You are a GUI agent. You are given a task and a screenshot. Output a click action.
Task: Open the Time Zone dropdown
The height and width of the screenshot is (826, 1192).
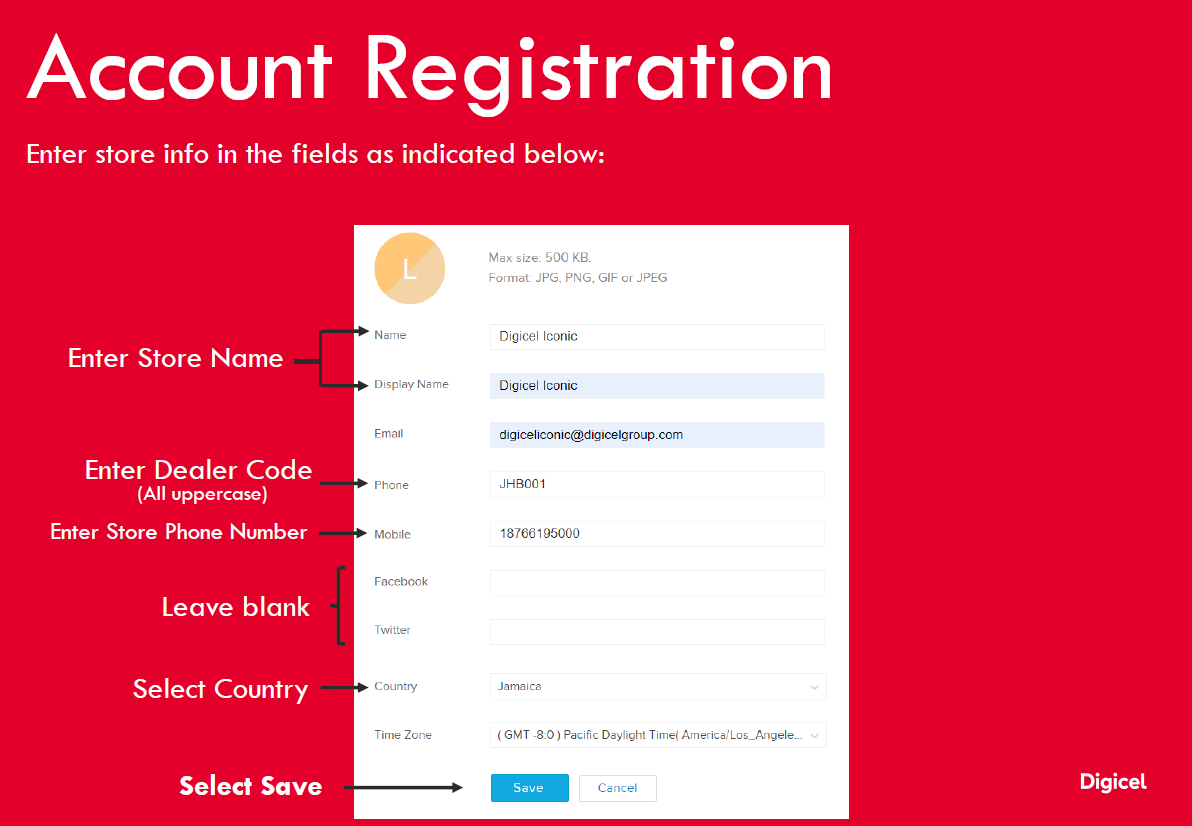tap(658, 736)
